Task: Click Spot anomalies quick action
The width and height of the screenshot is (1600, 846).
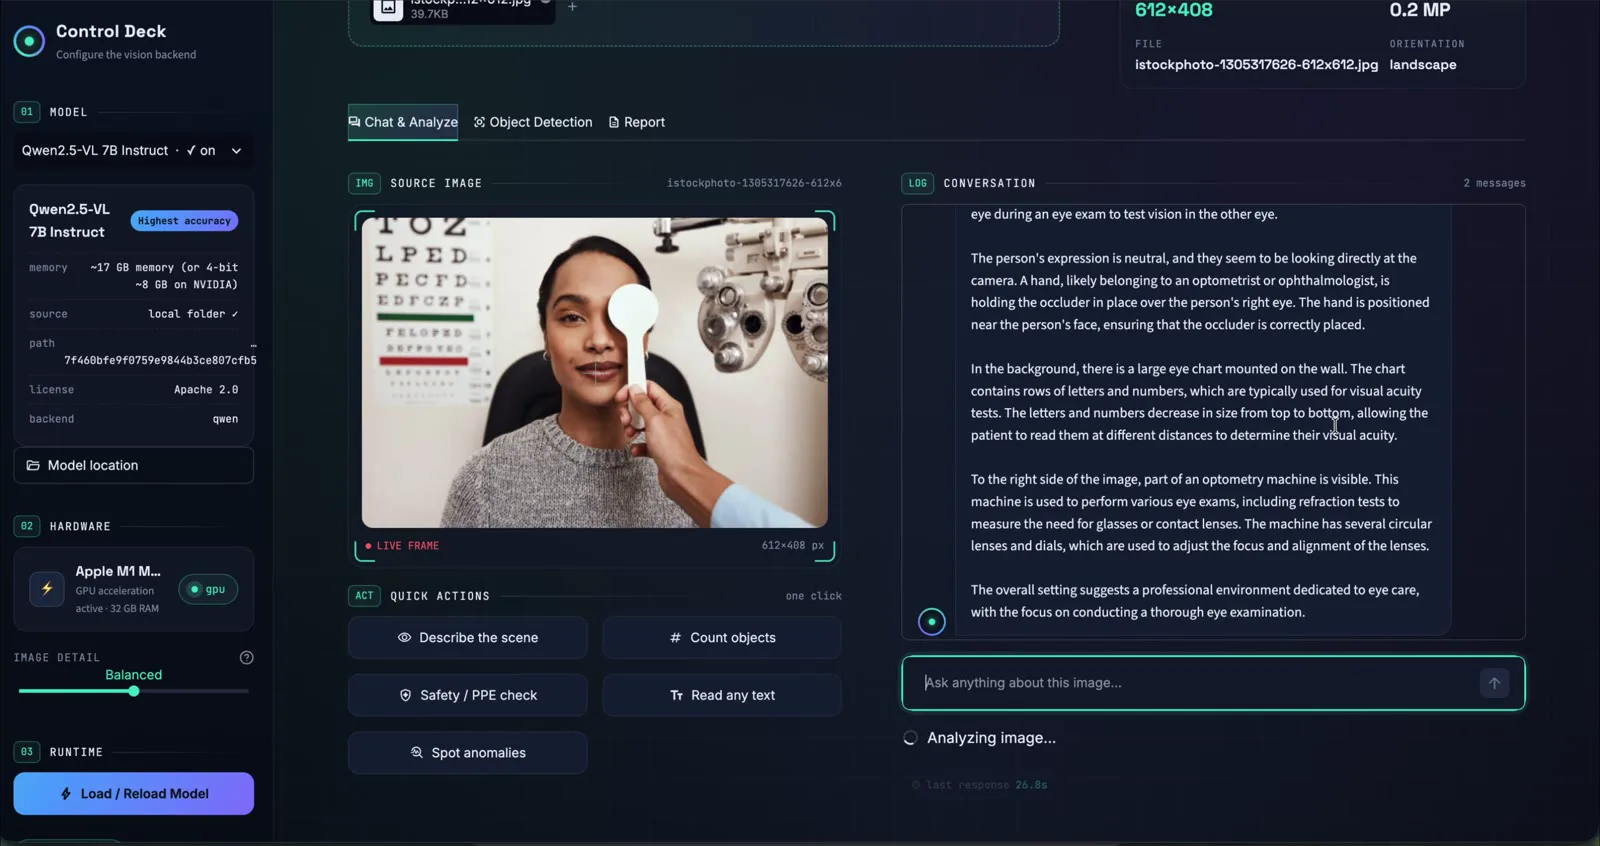Action: coord(467,753)
